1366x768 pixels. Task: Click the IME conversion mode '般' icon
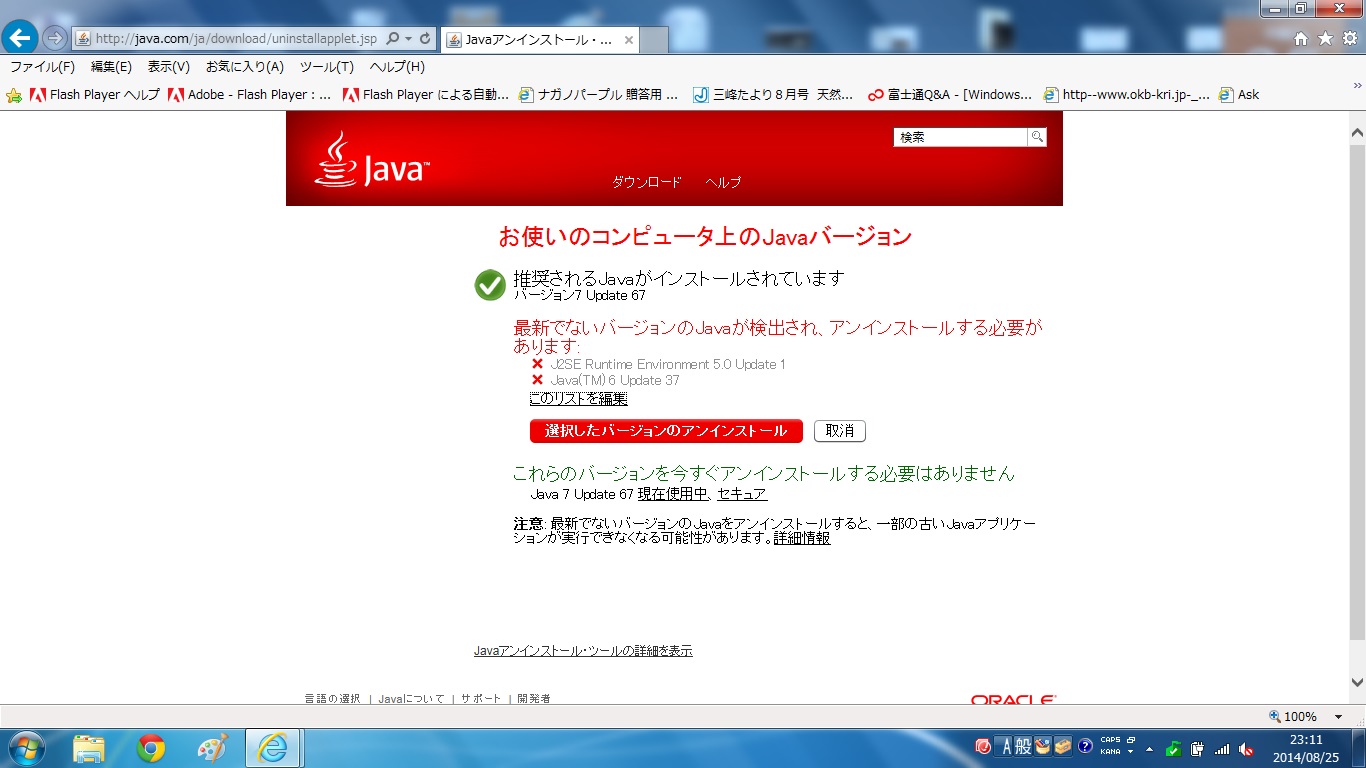pyautogui.click(x=1024, y=746)
